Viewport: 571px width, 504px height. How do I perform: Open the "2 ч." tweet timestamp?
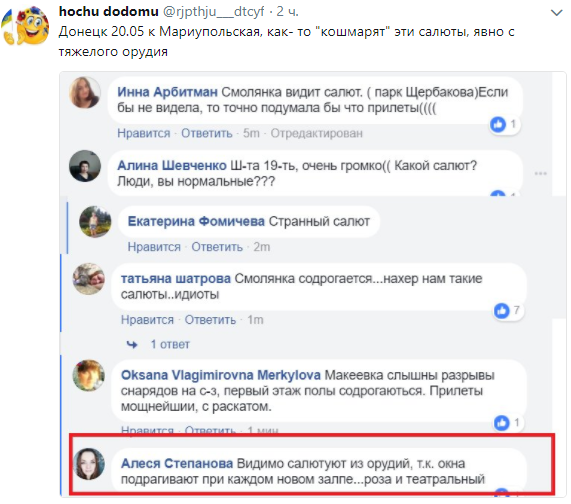click(x=287, y=12)
